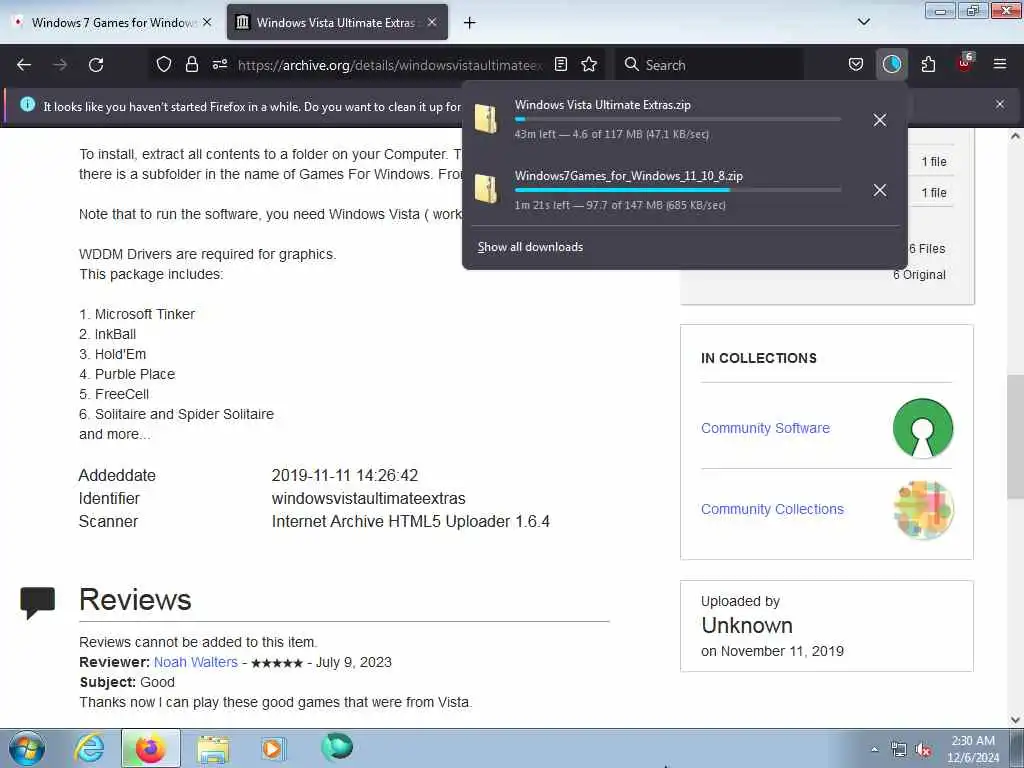Image resolution: width=1024 pixels, height=768 pixels.
Task: Bookmark this page with star icon
Action: 589,64
